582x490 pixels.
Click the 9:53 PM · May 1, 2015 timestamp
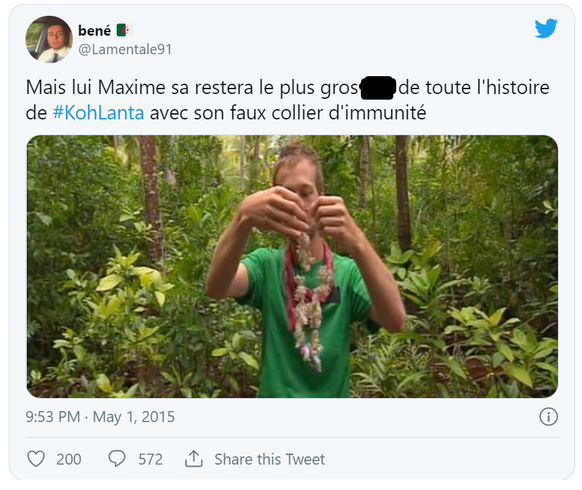coord(100,417)
